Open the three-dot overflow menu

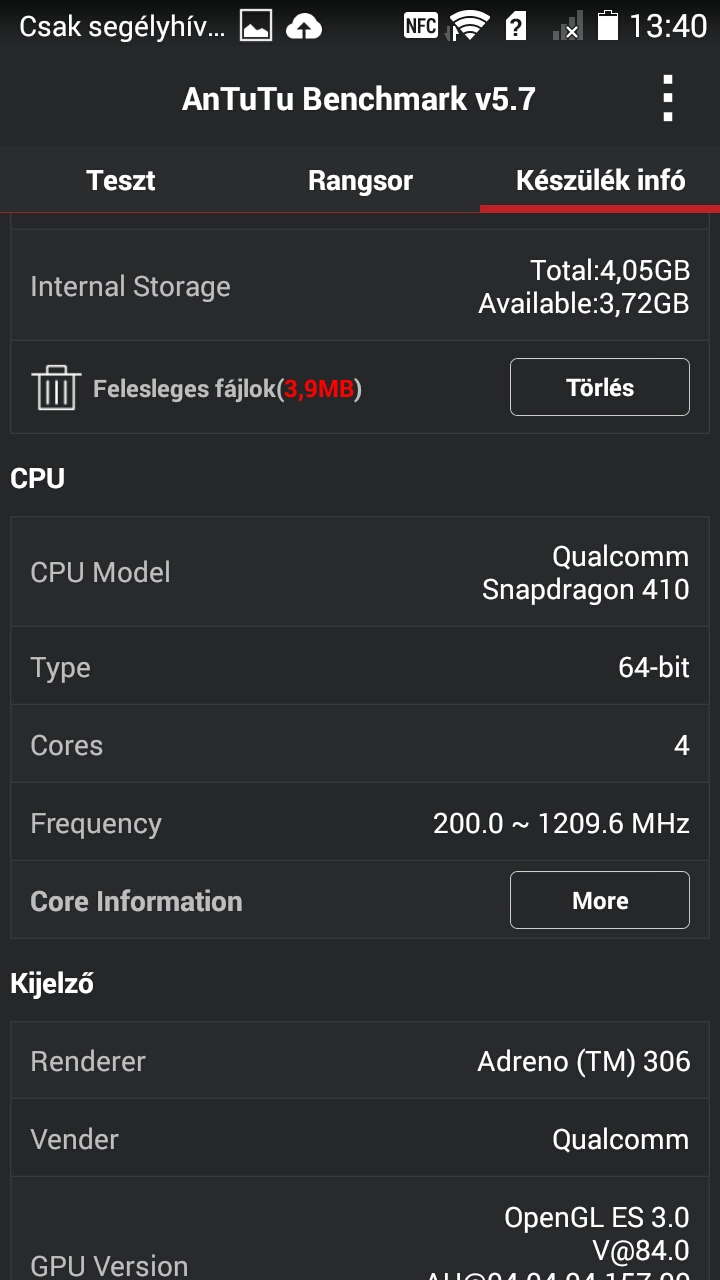pos(668,99)
